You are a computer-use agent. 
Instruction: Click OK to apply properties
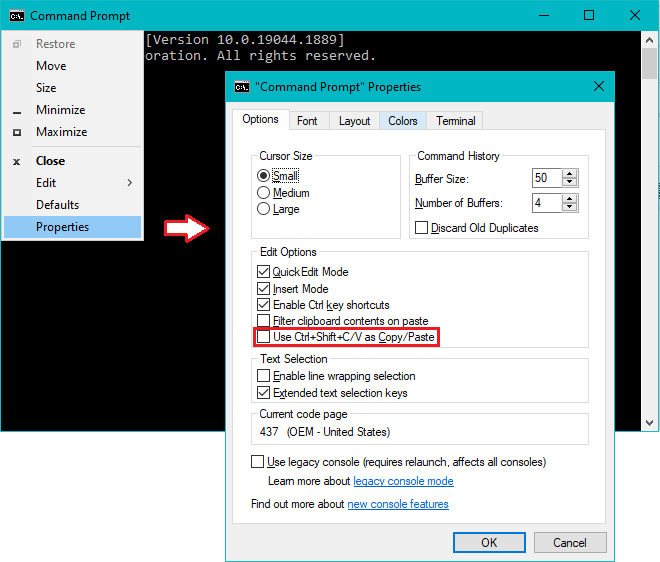[489, 543]
